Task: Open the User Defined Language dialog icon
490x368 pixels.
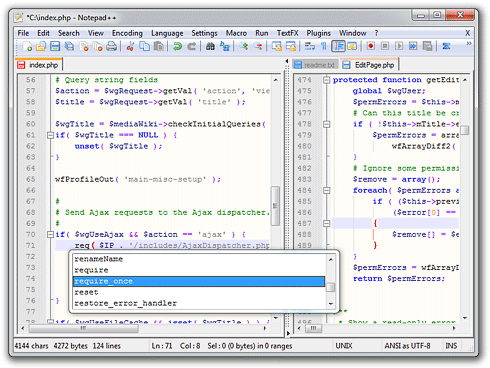Action: tap(352, 46)
